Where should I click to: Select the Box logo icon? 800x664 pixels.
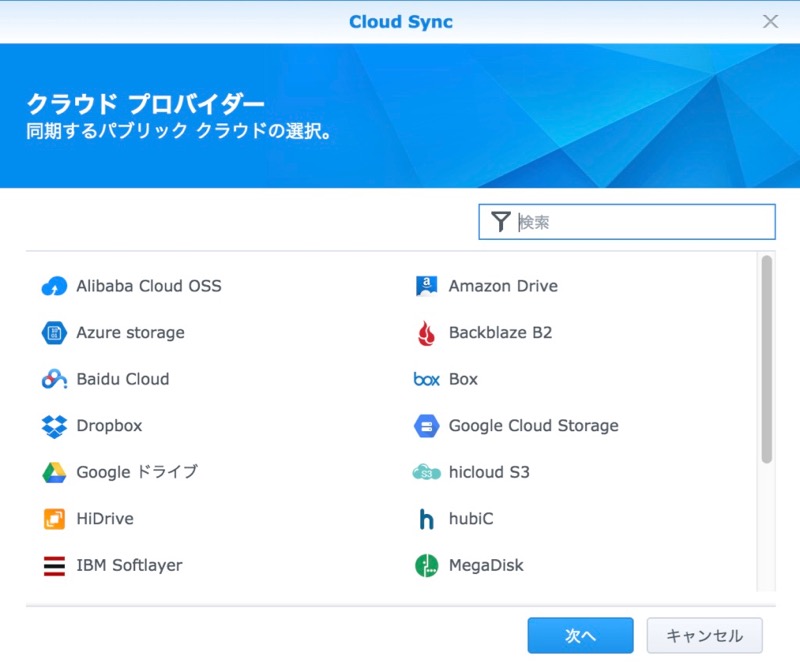click(x=427, y=379)
